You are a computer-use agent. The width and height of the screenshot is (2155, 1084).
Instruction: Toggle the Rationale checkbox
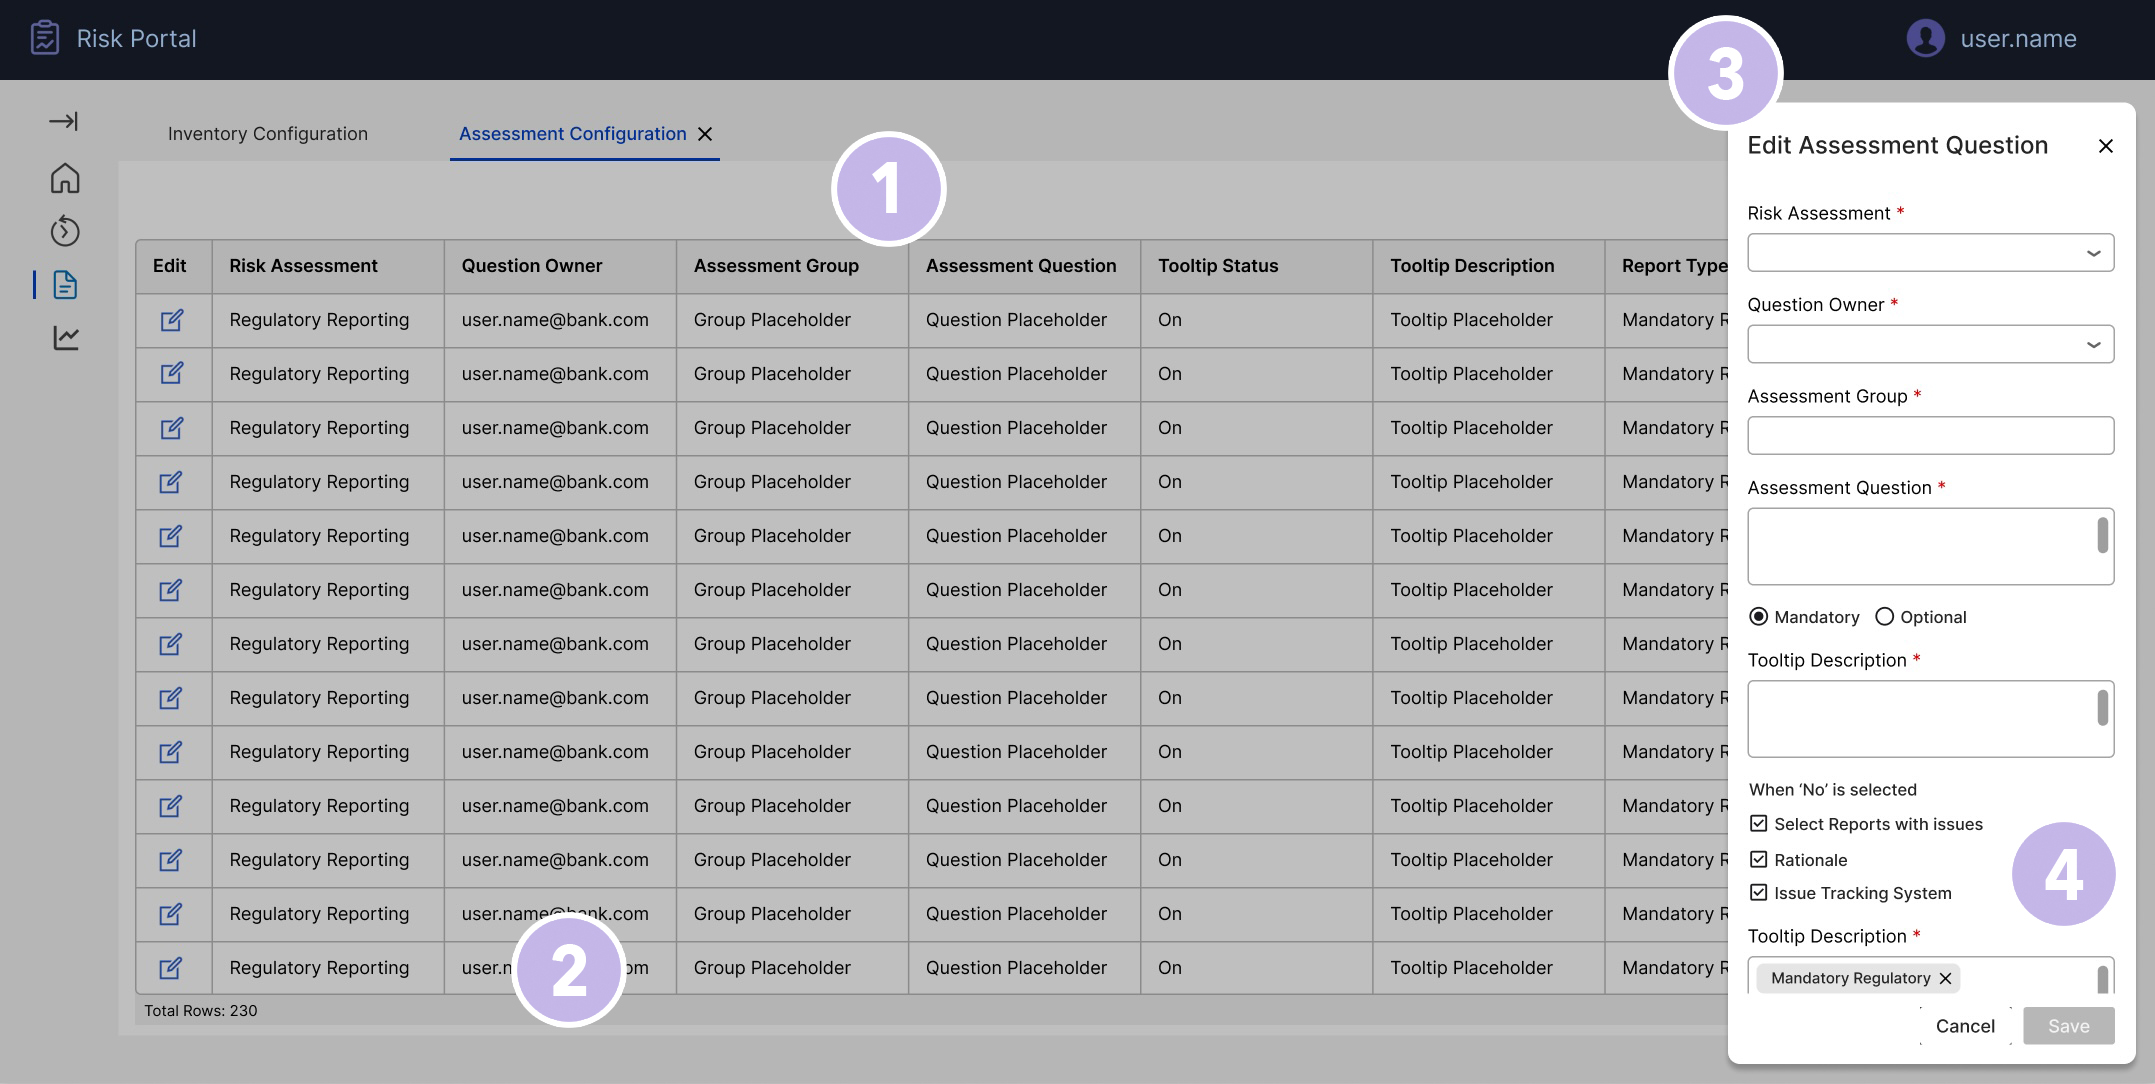click(x=1758, y=859)
